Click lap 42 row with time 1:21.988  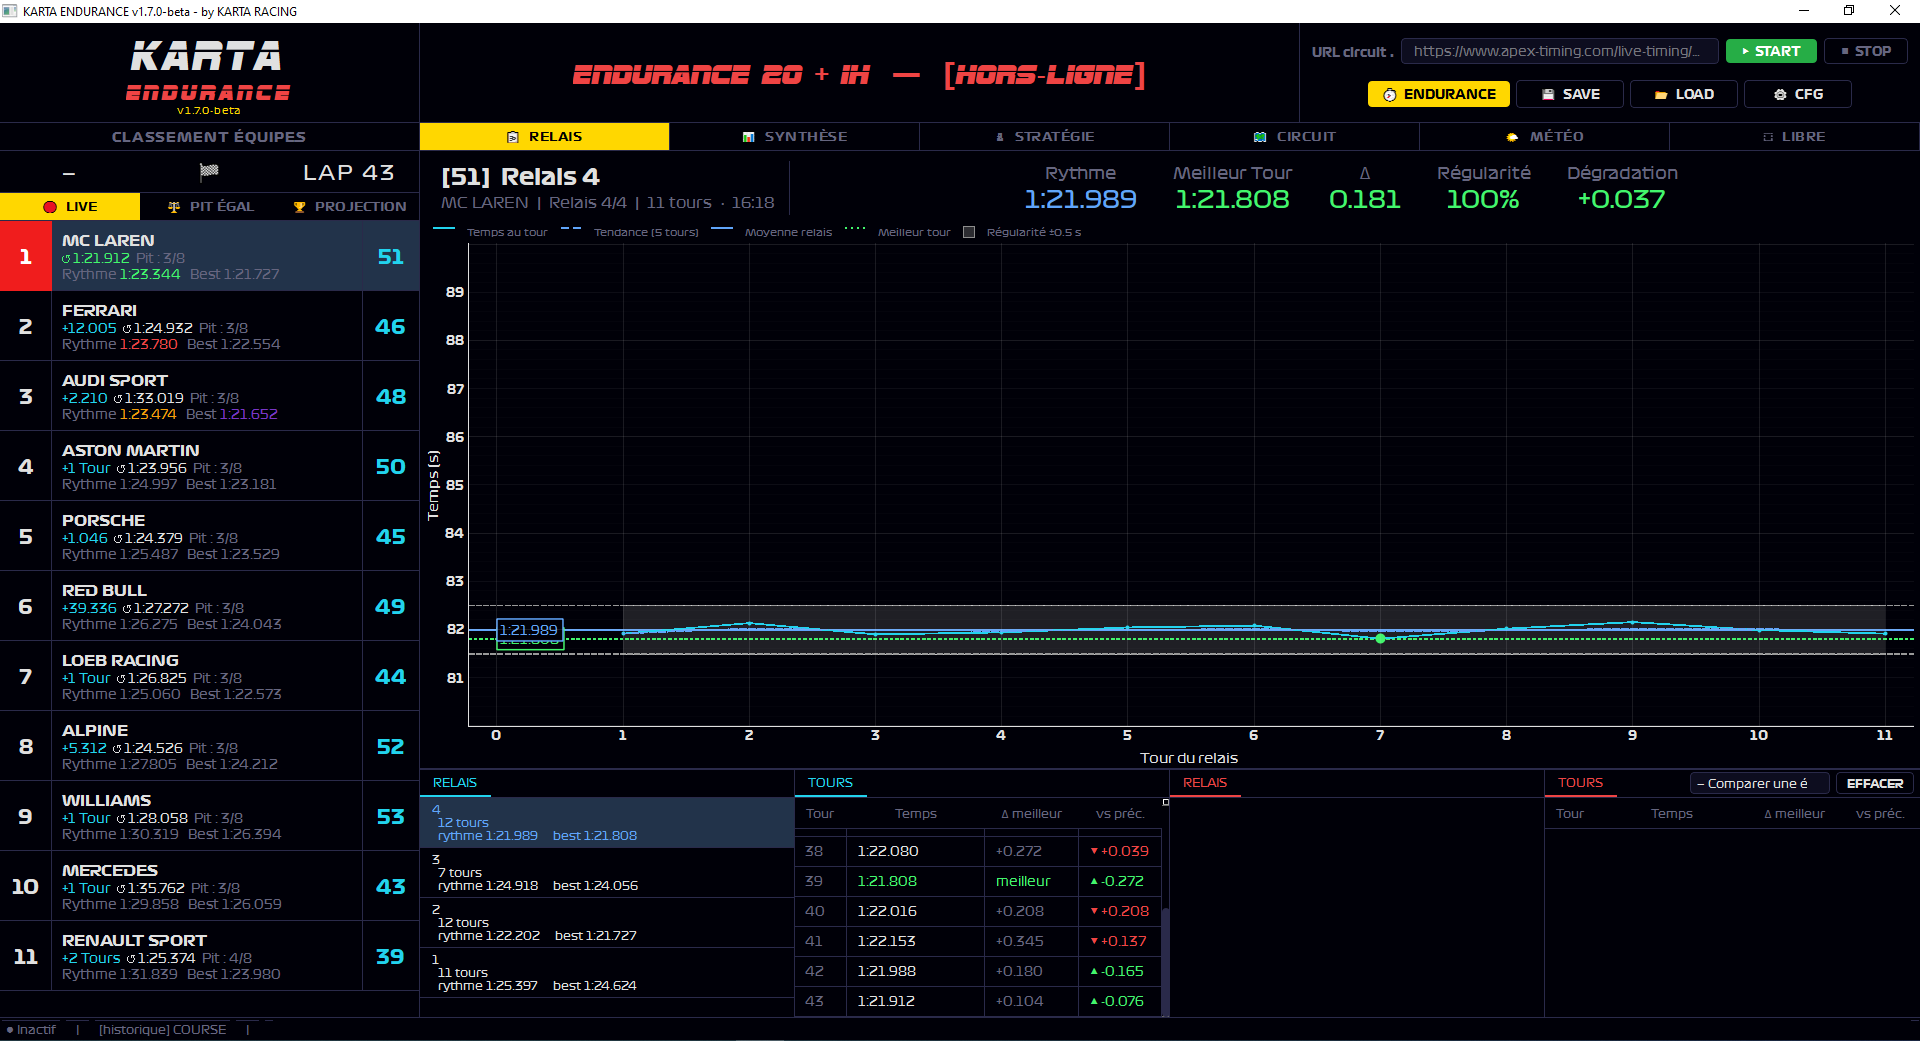[x=978, y=971]
